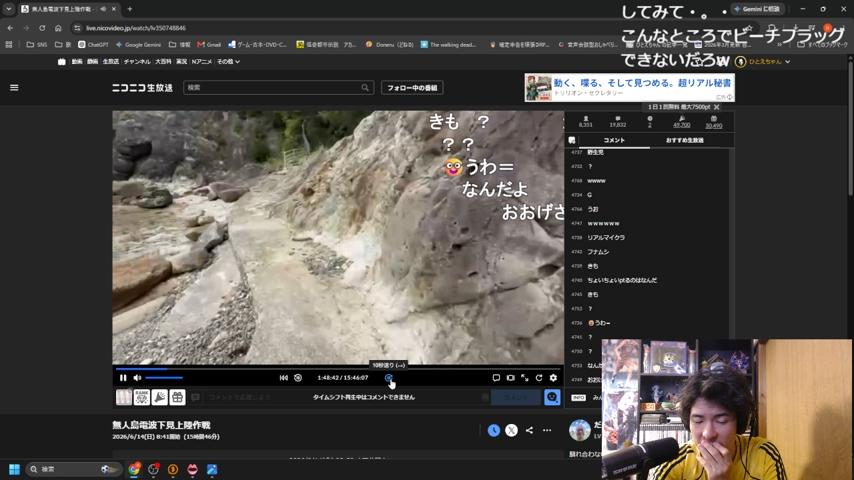
Task: Open the three-dot more options menu
Action: click(x=547, y=430)
